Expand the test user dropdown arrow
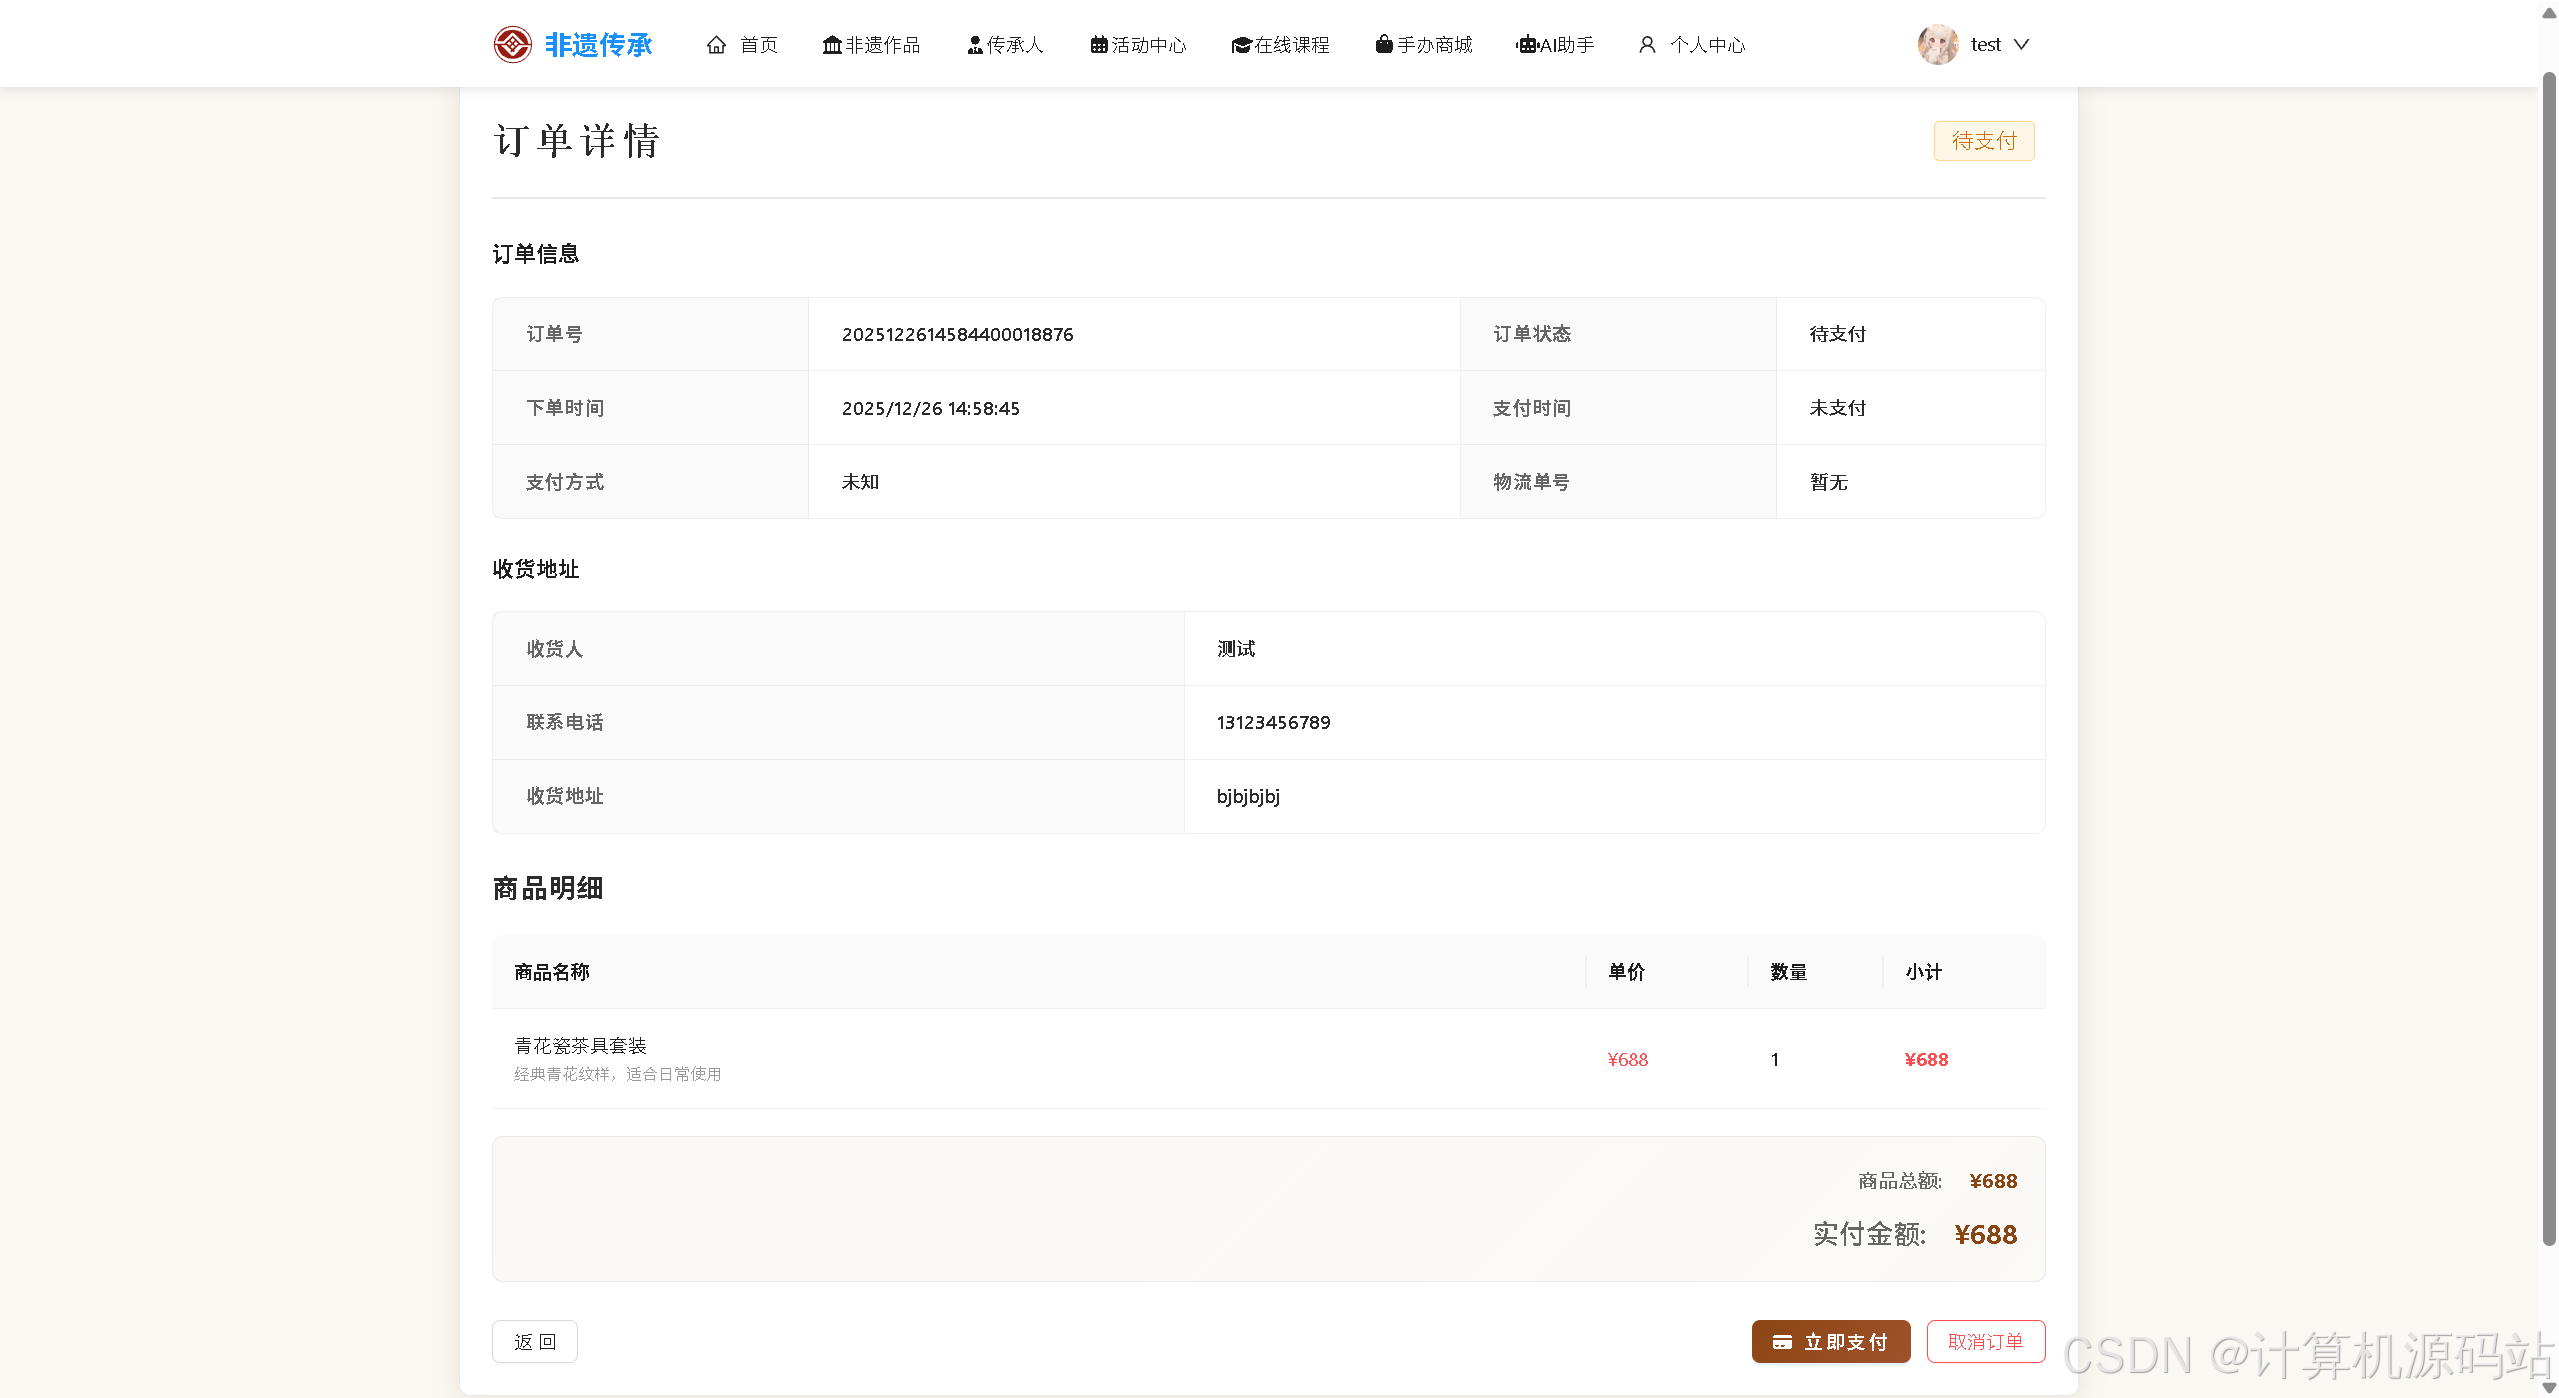This screenshot has width=2559, height=1398. click(2021, 44)
